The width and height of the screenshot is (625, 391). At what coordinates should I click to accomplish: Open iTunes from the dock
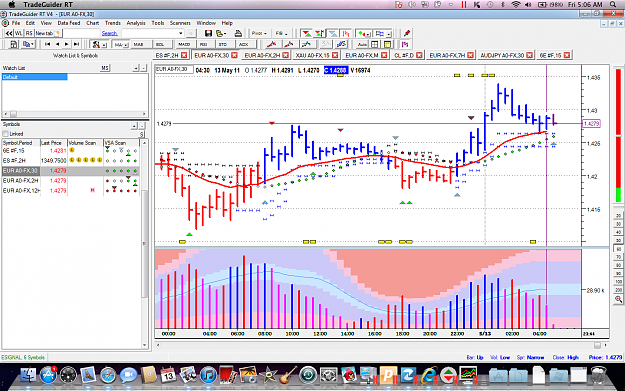pos(208,375)
